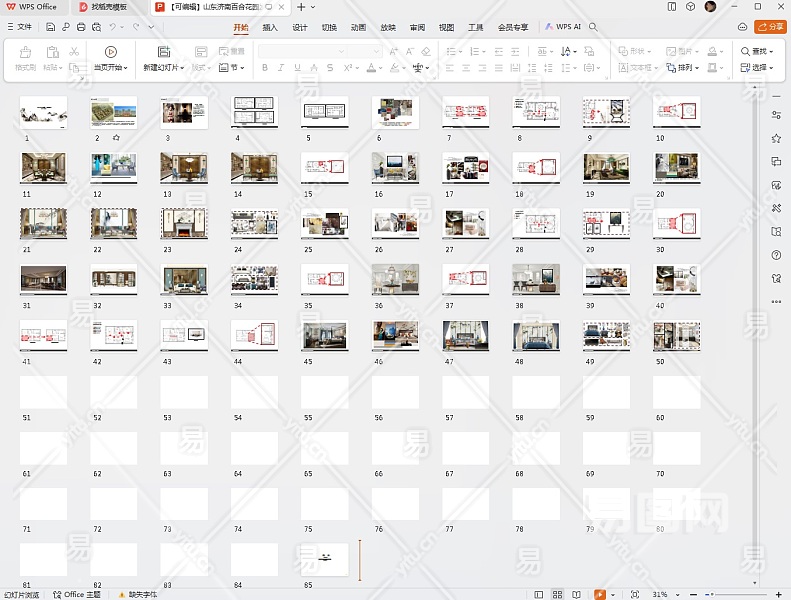Switch to slide sorter view in status bar
Viewport: 791px width, 600px height.
coord(558,594)
